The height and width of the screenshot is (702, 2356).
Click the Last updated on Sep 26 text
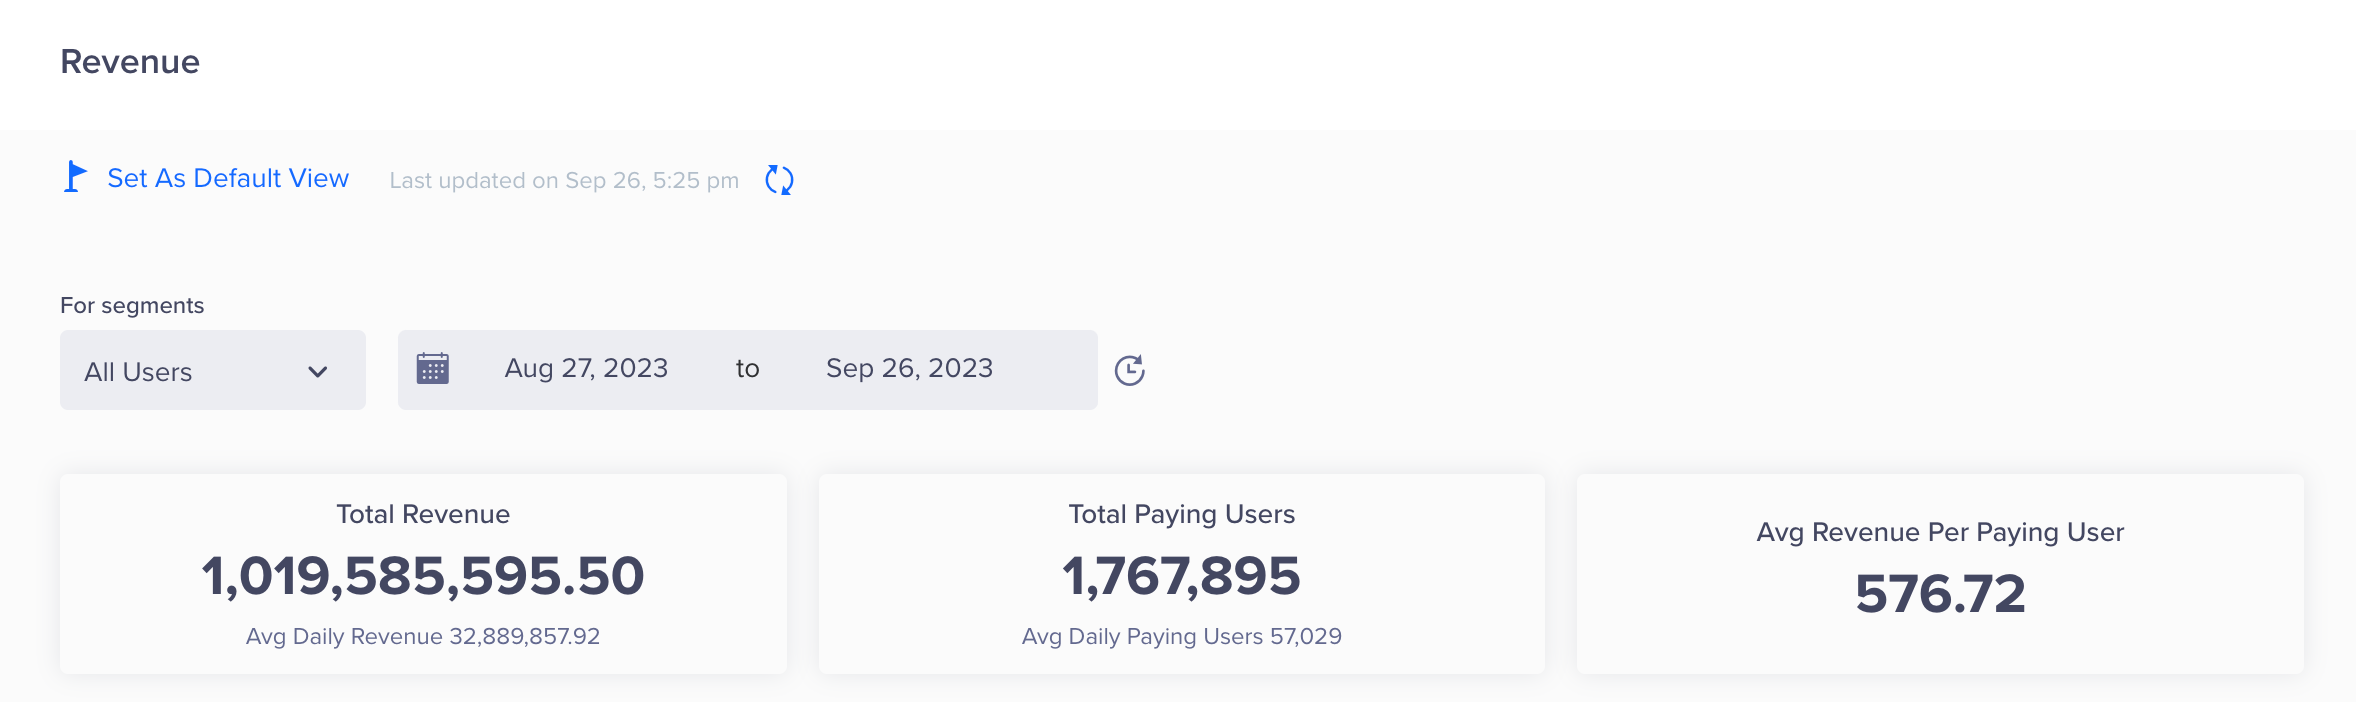(564, 181)
